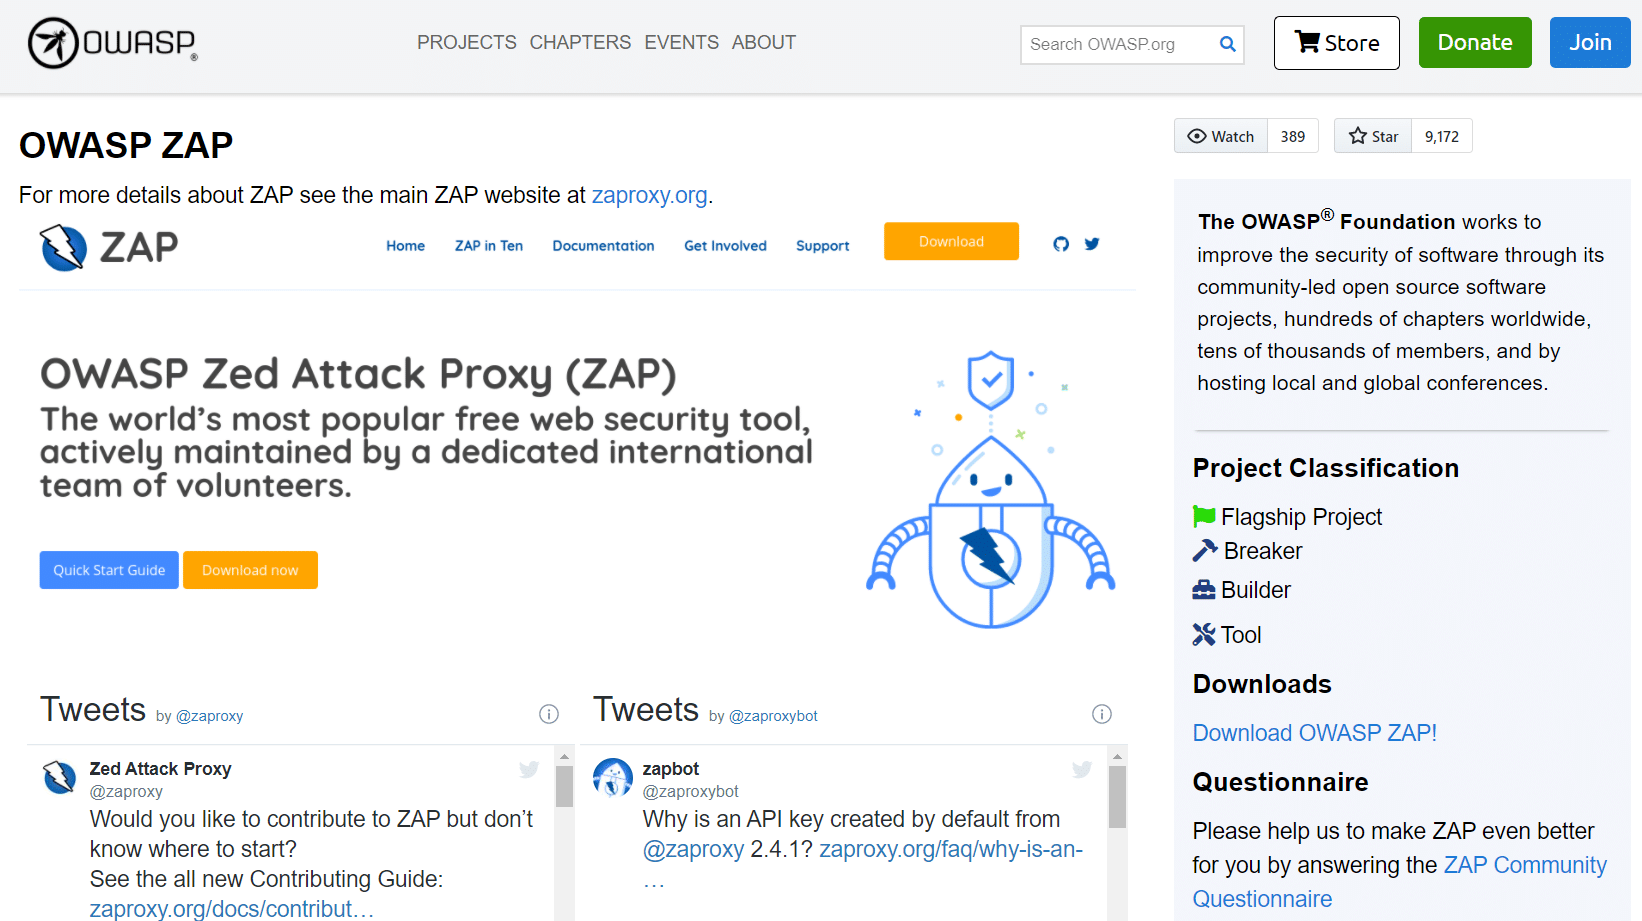The height and width of the screenshot is (921, 1642).
Task: Click Twitter bird on Zed Attack Proxy tweet
Action: pyautogui.click(x=529, y=769)
